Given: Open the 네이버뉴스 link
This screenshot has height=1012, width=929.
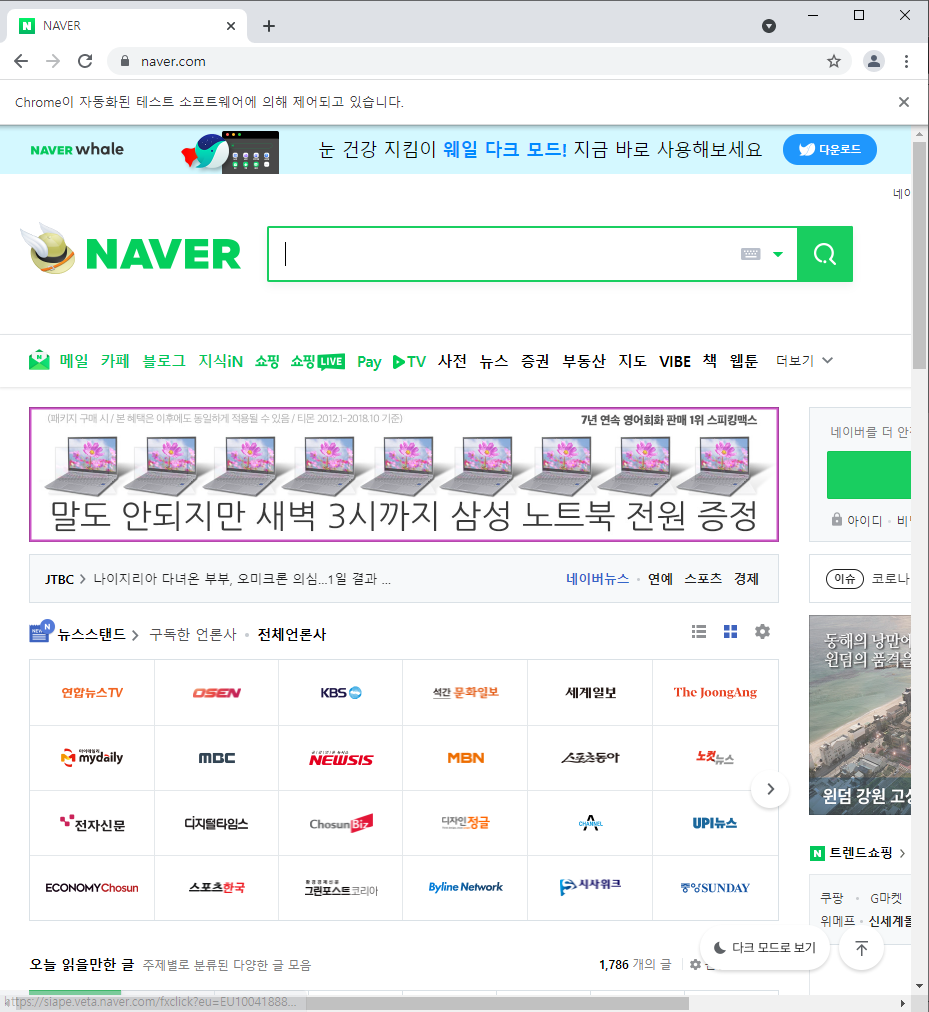Looking at the screenshot, I should click(x=597, y=579).
